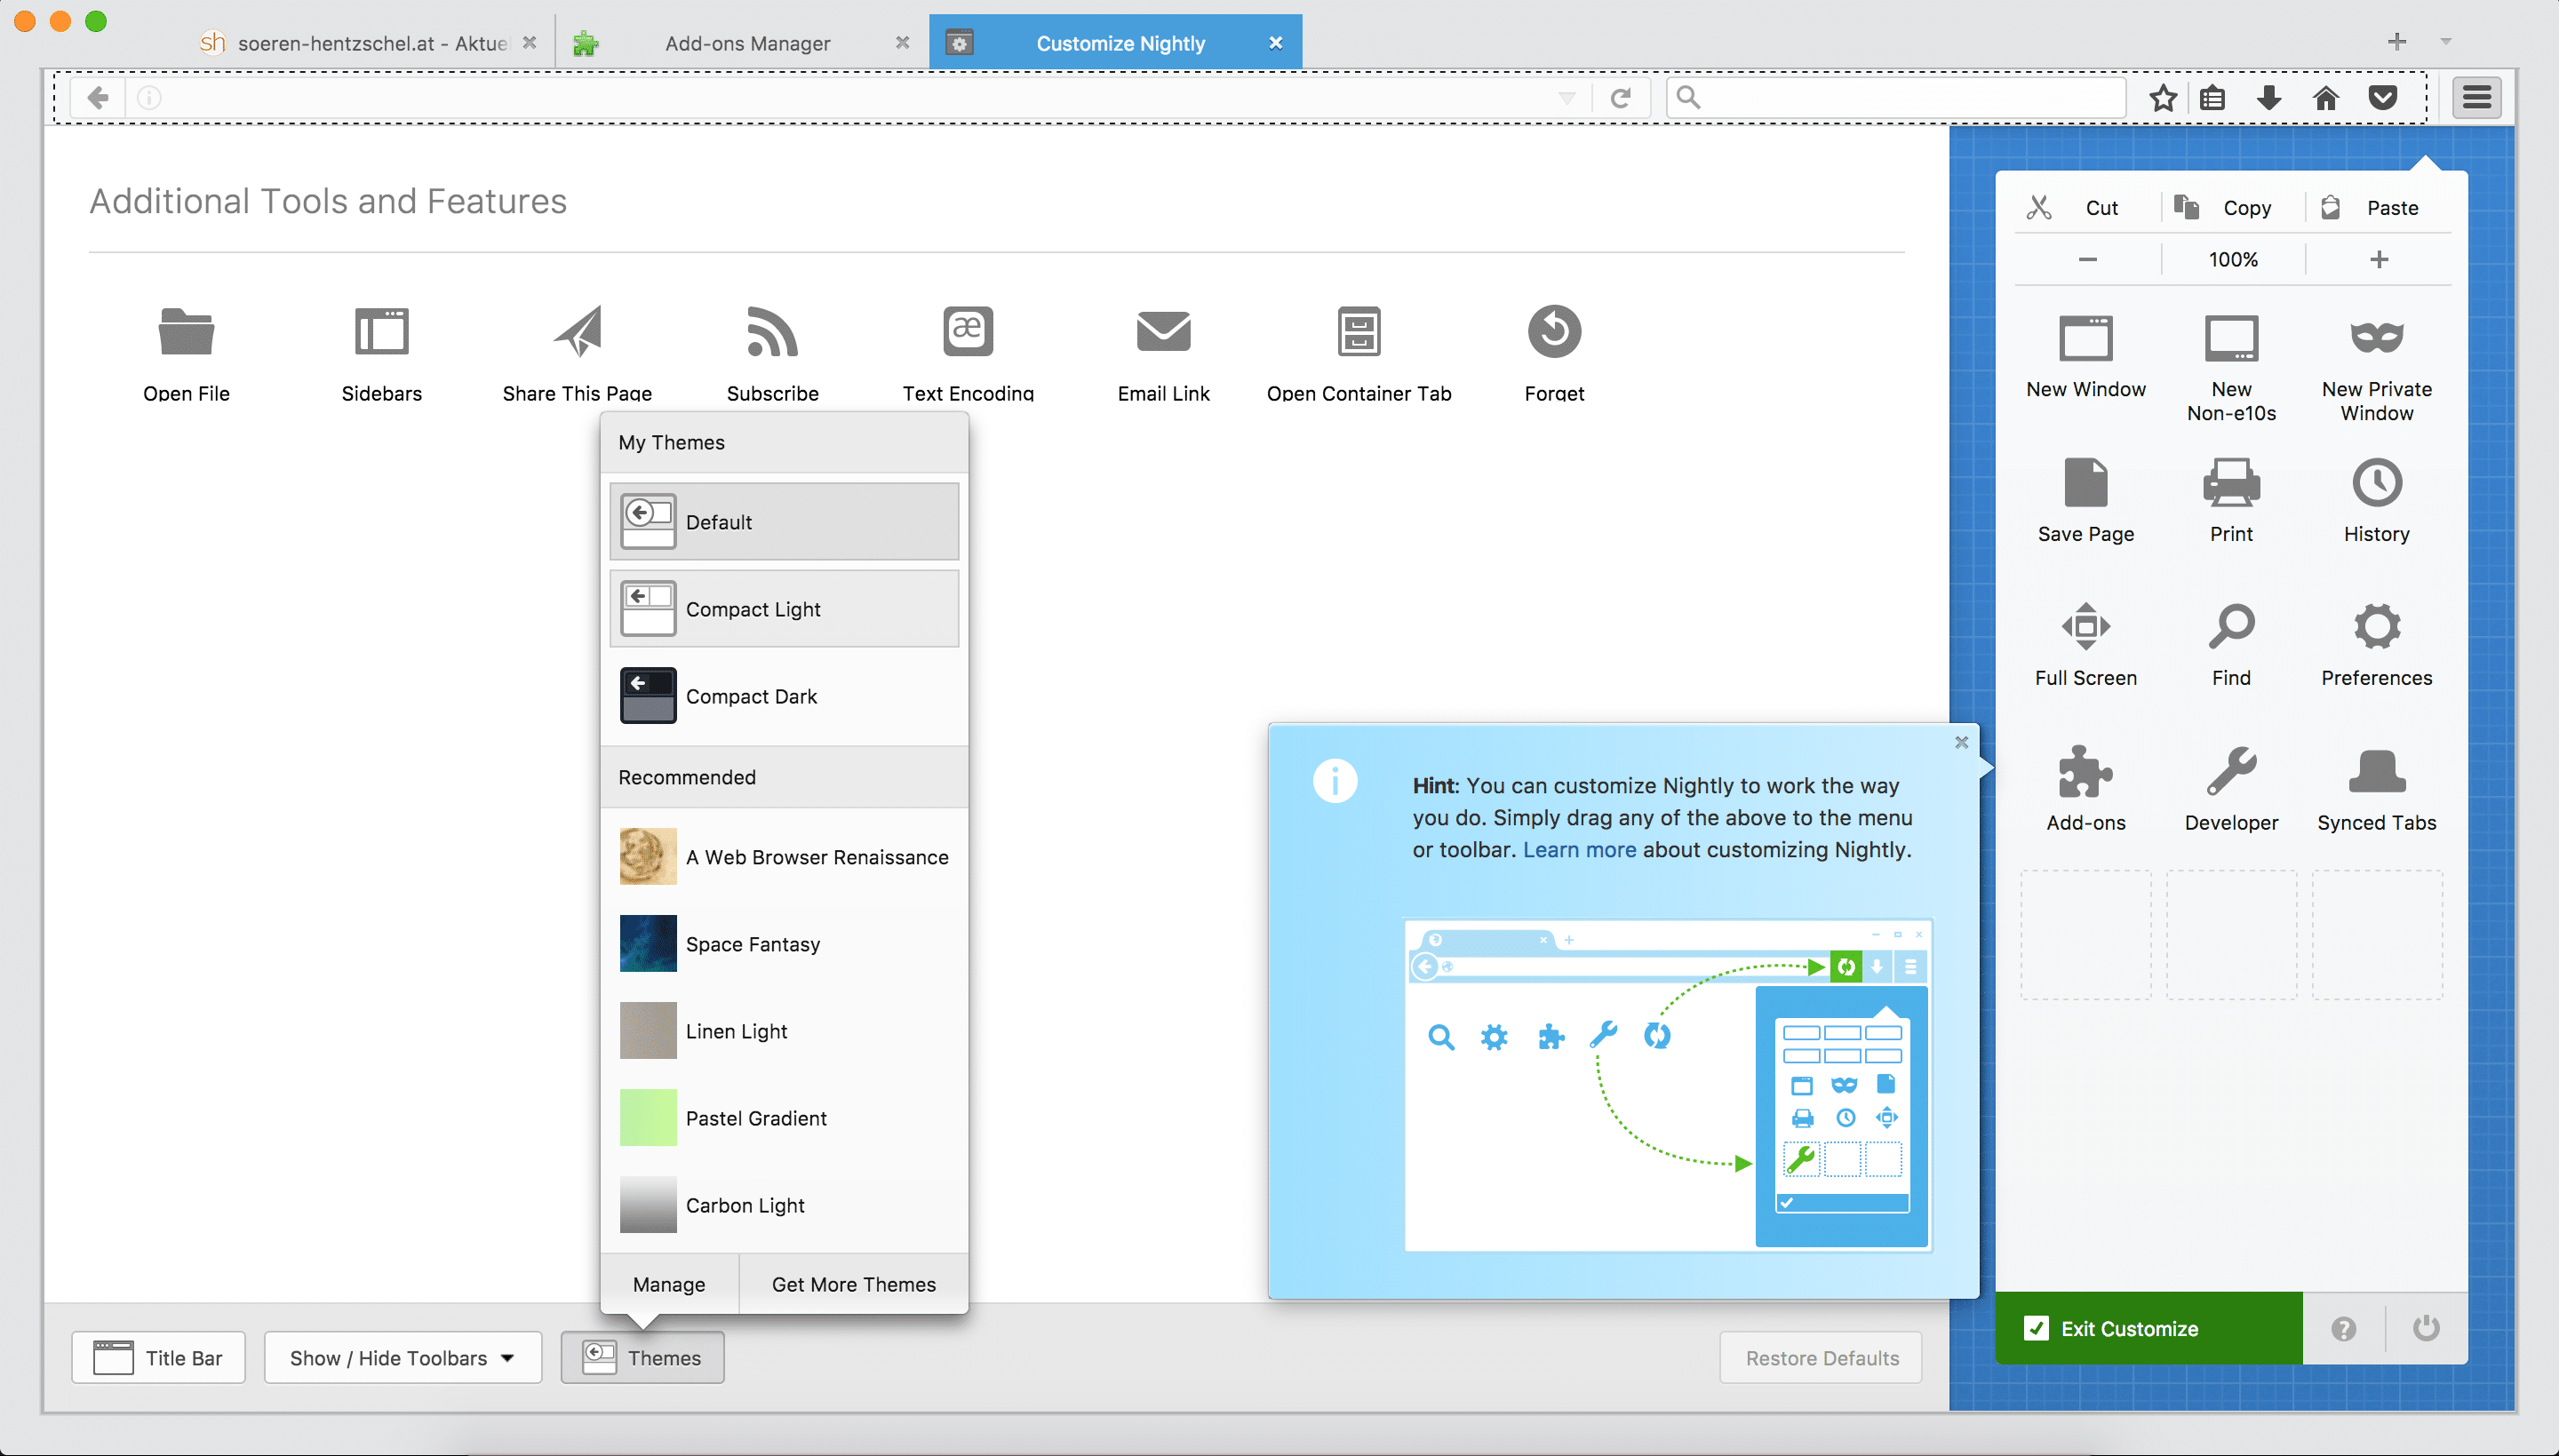
Task: Open the History panel icon
Action: [2376, 483]
